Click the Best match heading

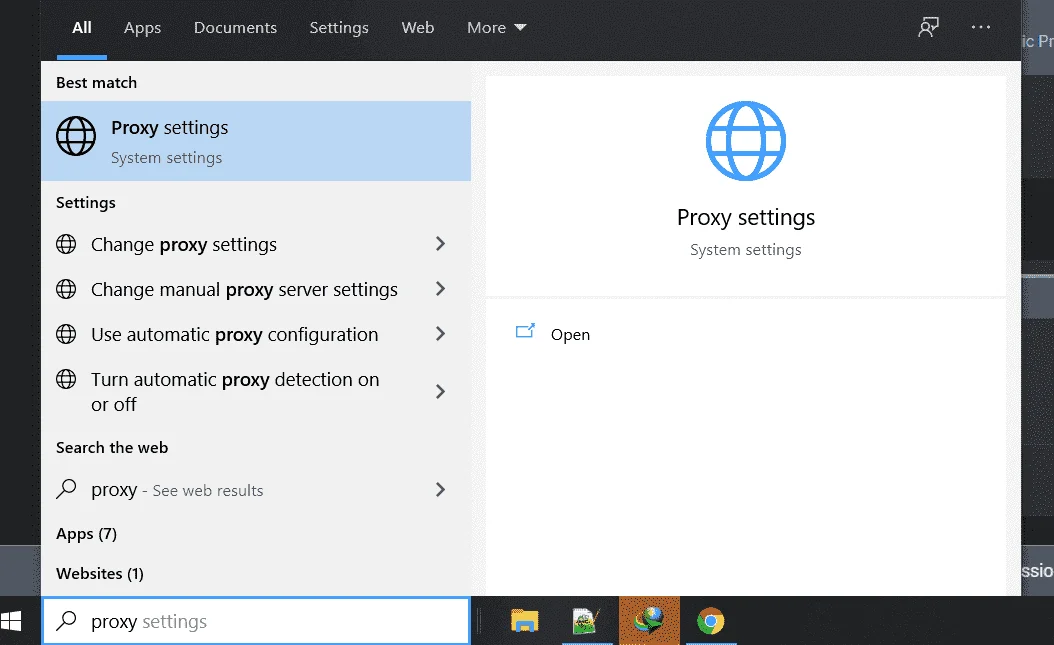point(96,83)
